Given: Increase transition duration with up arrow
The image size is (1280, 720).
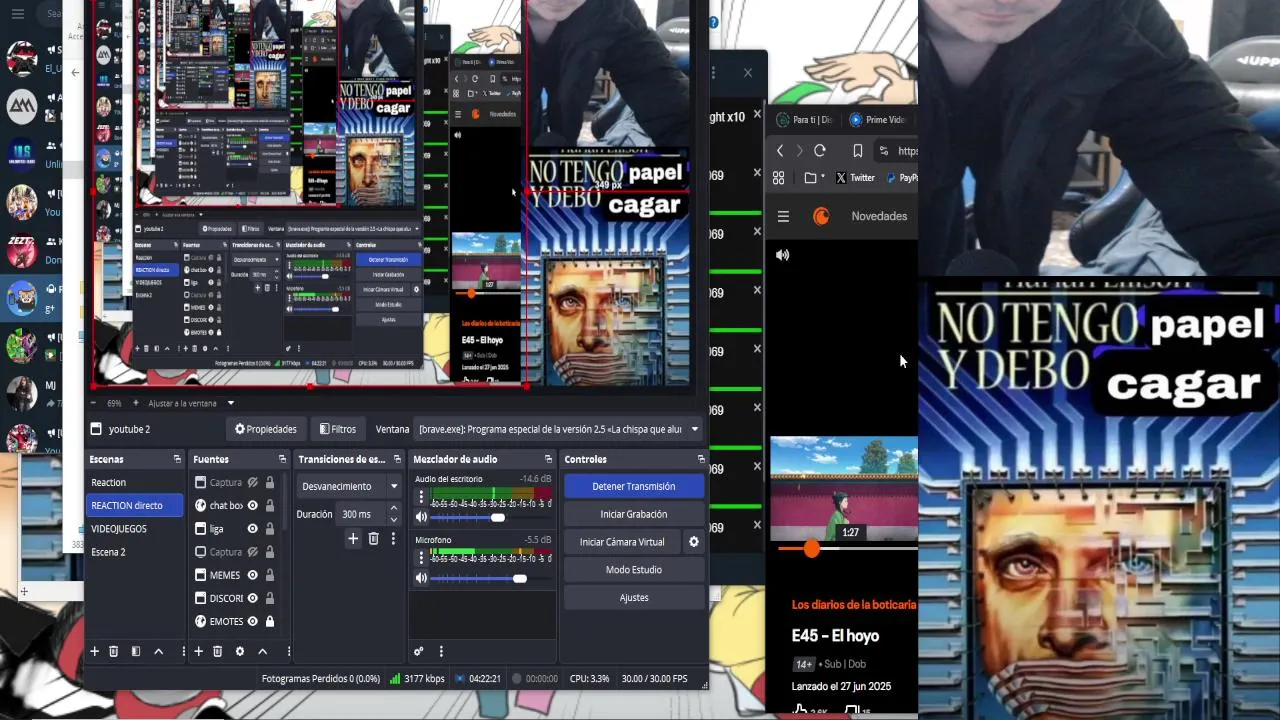Looking at the screenshot, I should coord(394,509).
